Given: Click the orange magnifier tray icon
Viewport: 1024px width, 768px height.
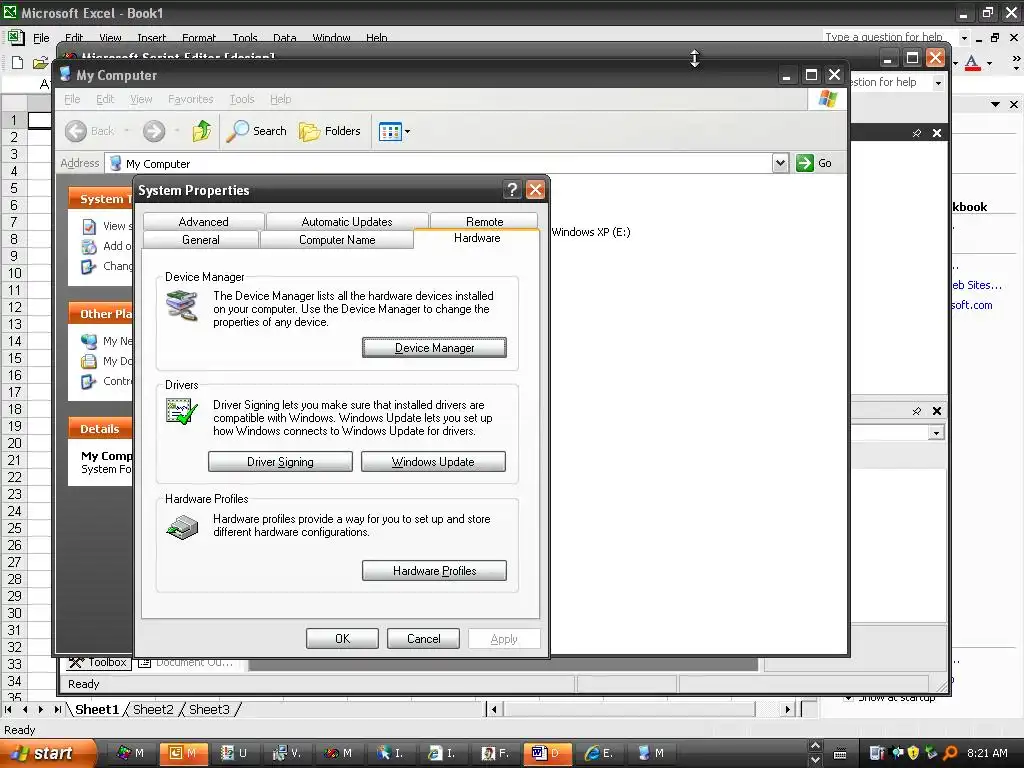Looking at the screenshot, I should pos(950,752).
